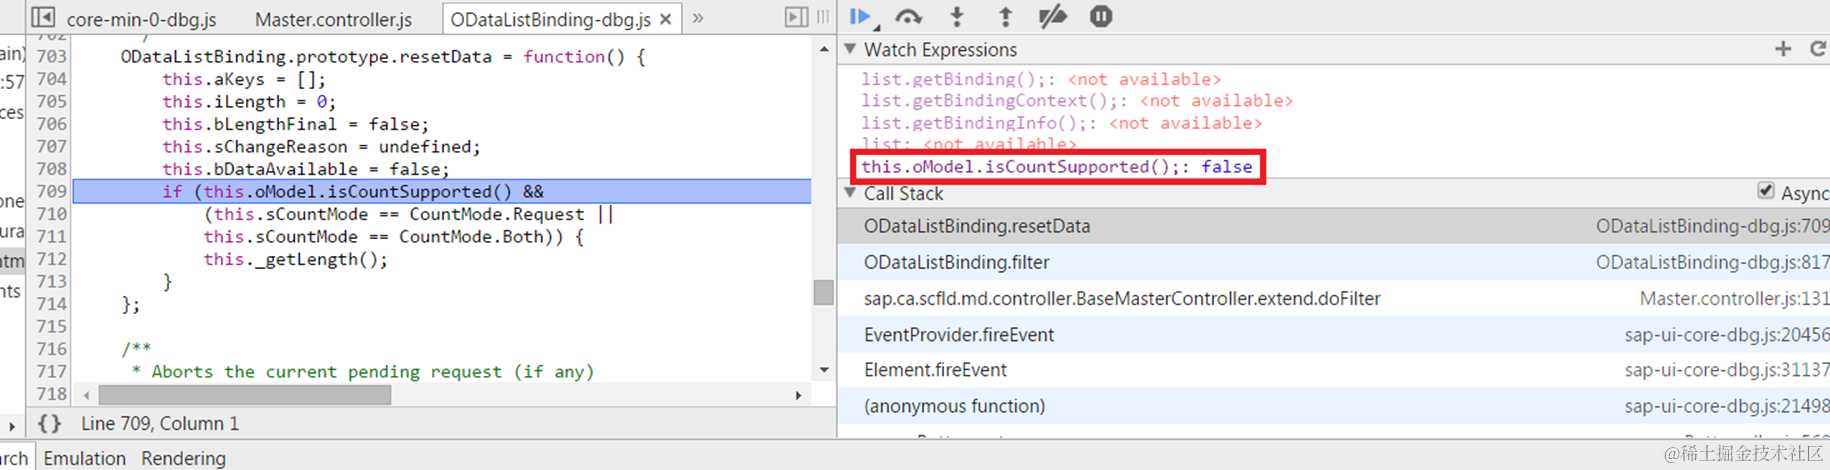Toggle the file navigator sidebar icon

coord(43,17)
